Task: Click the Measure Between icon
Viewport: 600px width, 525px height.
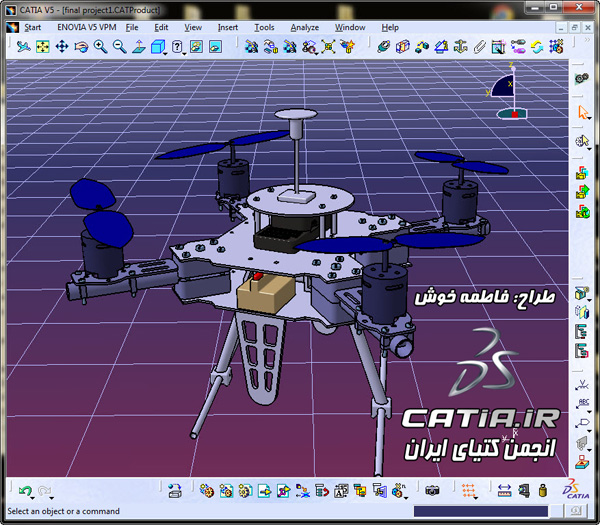Action: click(x=504, y=490)
